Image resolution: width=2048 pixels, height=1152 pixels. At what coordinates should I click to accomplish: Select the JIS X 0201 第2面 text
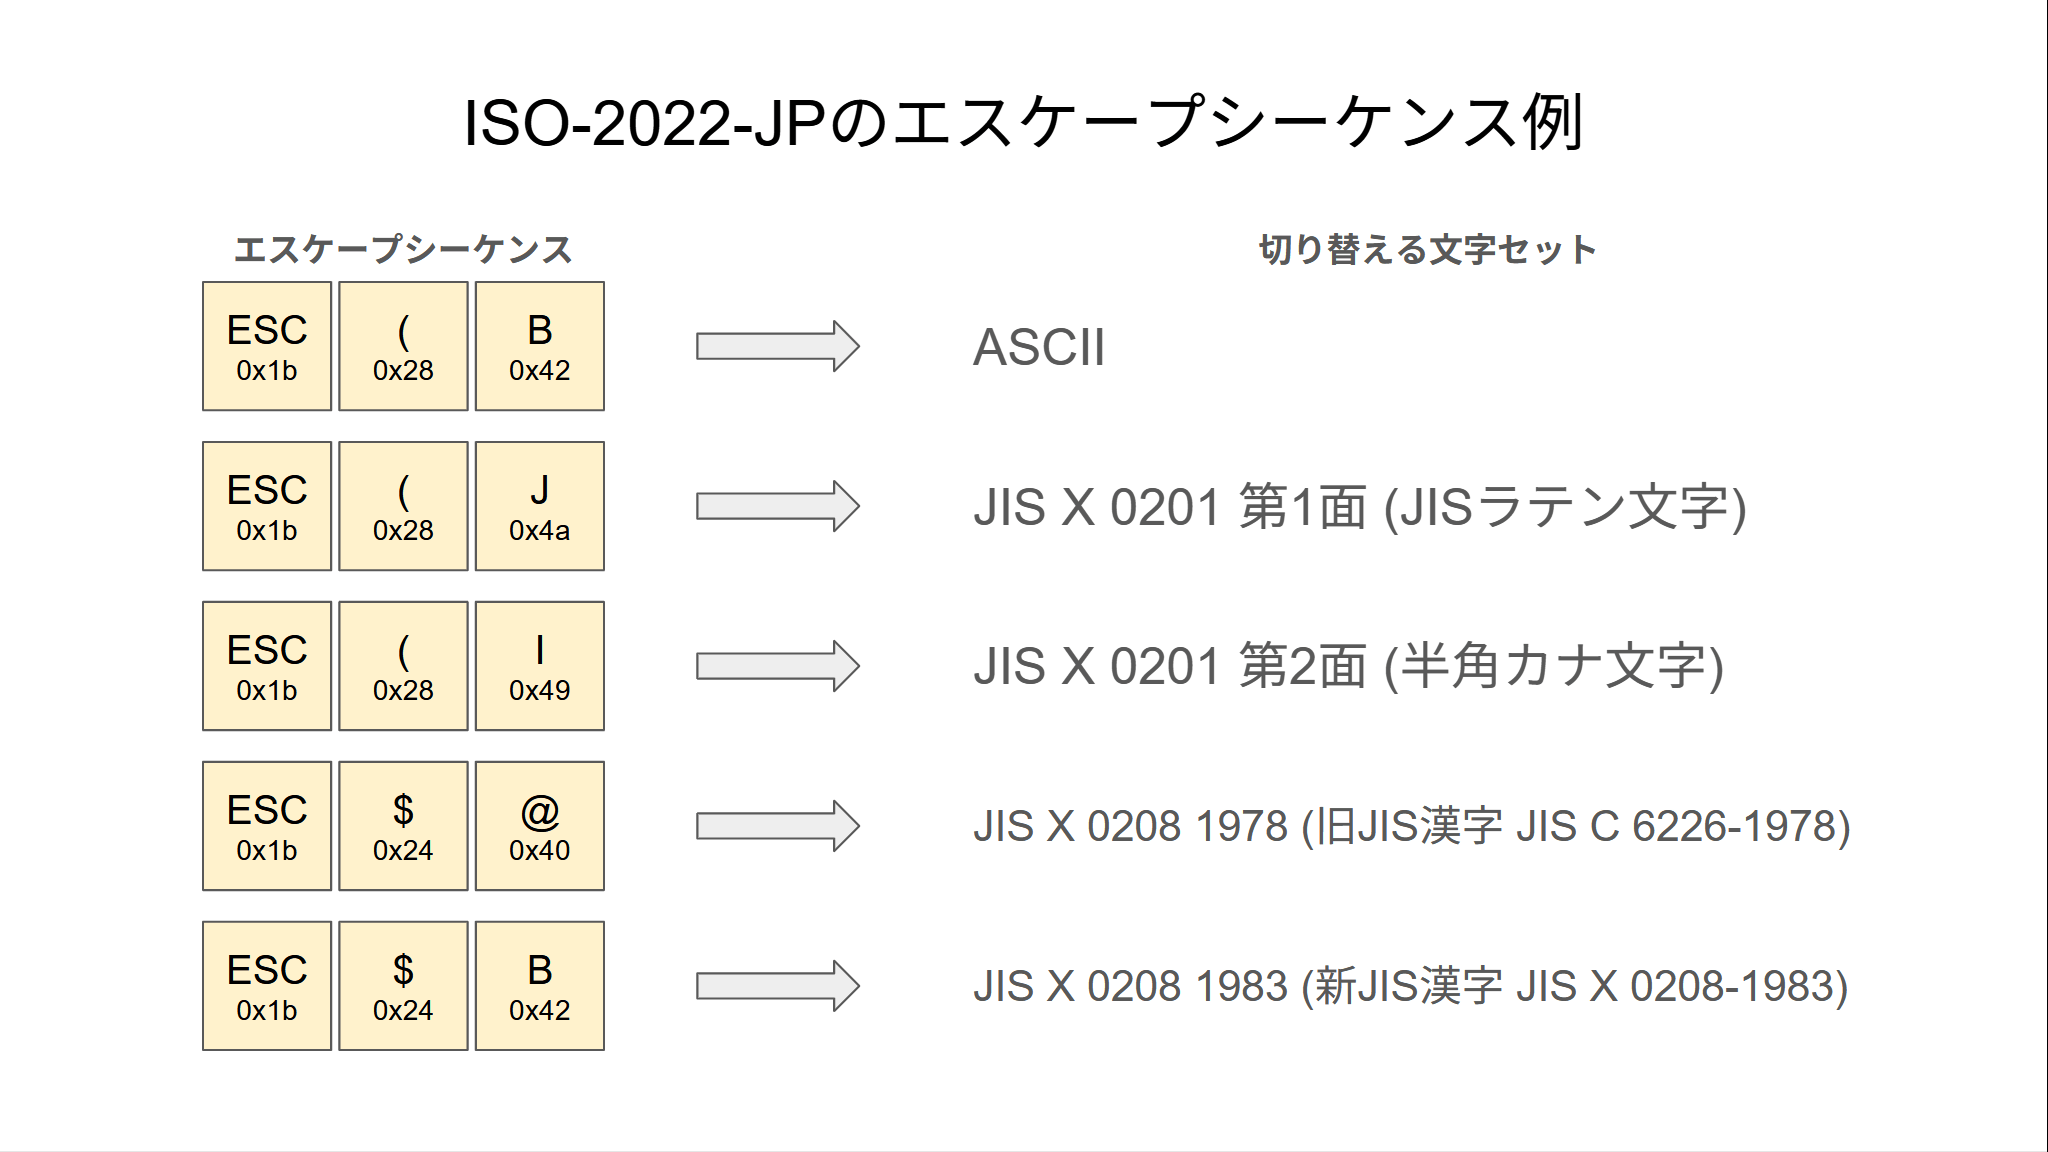coord(1170,667)
